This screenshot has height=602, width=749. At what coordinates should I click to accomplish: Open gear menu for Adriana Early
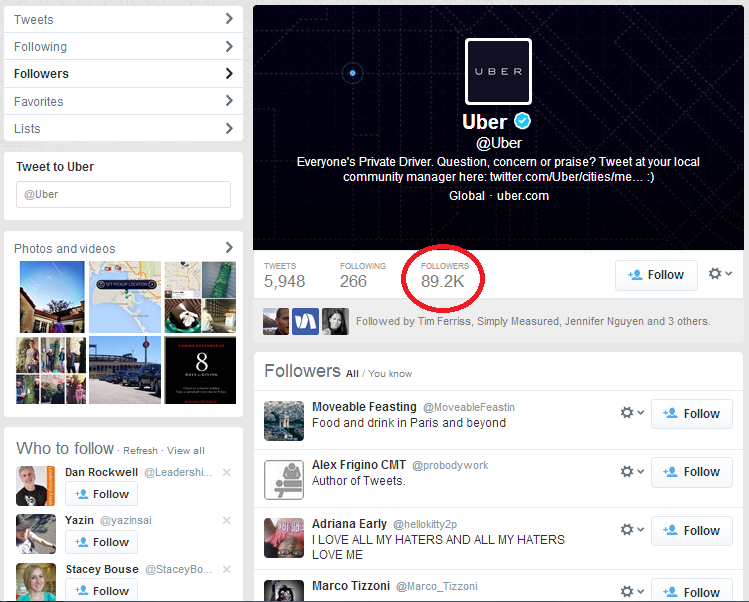[x=632, y=529]
